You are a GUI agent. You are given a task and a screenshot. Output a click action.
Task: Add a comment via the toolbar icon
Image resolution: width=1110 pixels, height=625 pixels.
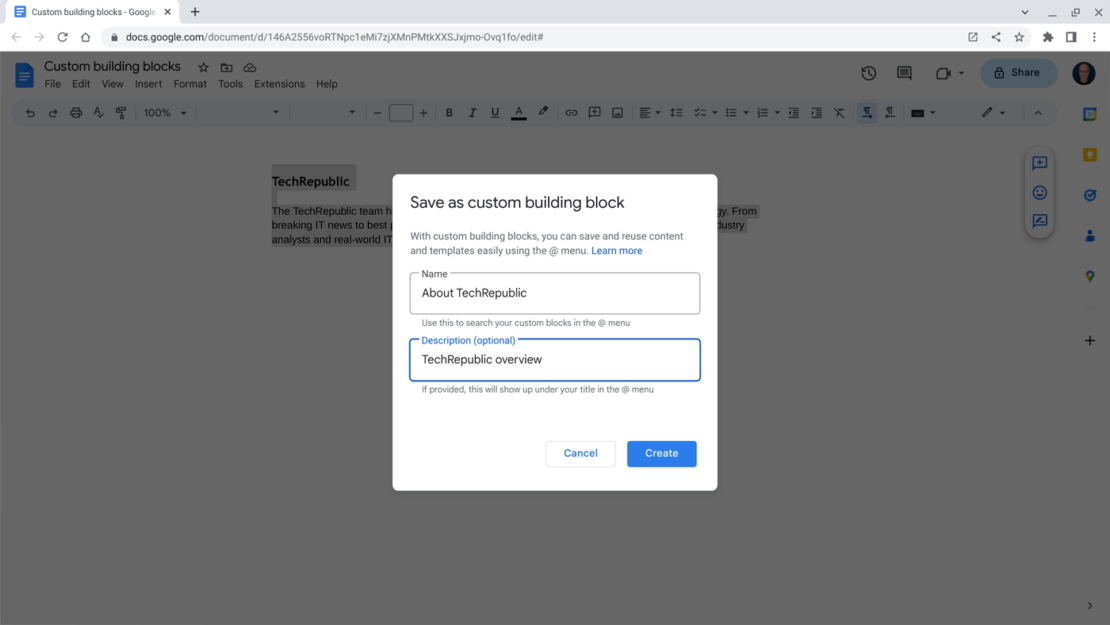coord(594,112)
